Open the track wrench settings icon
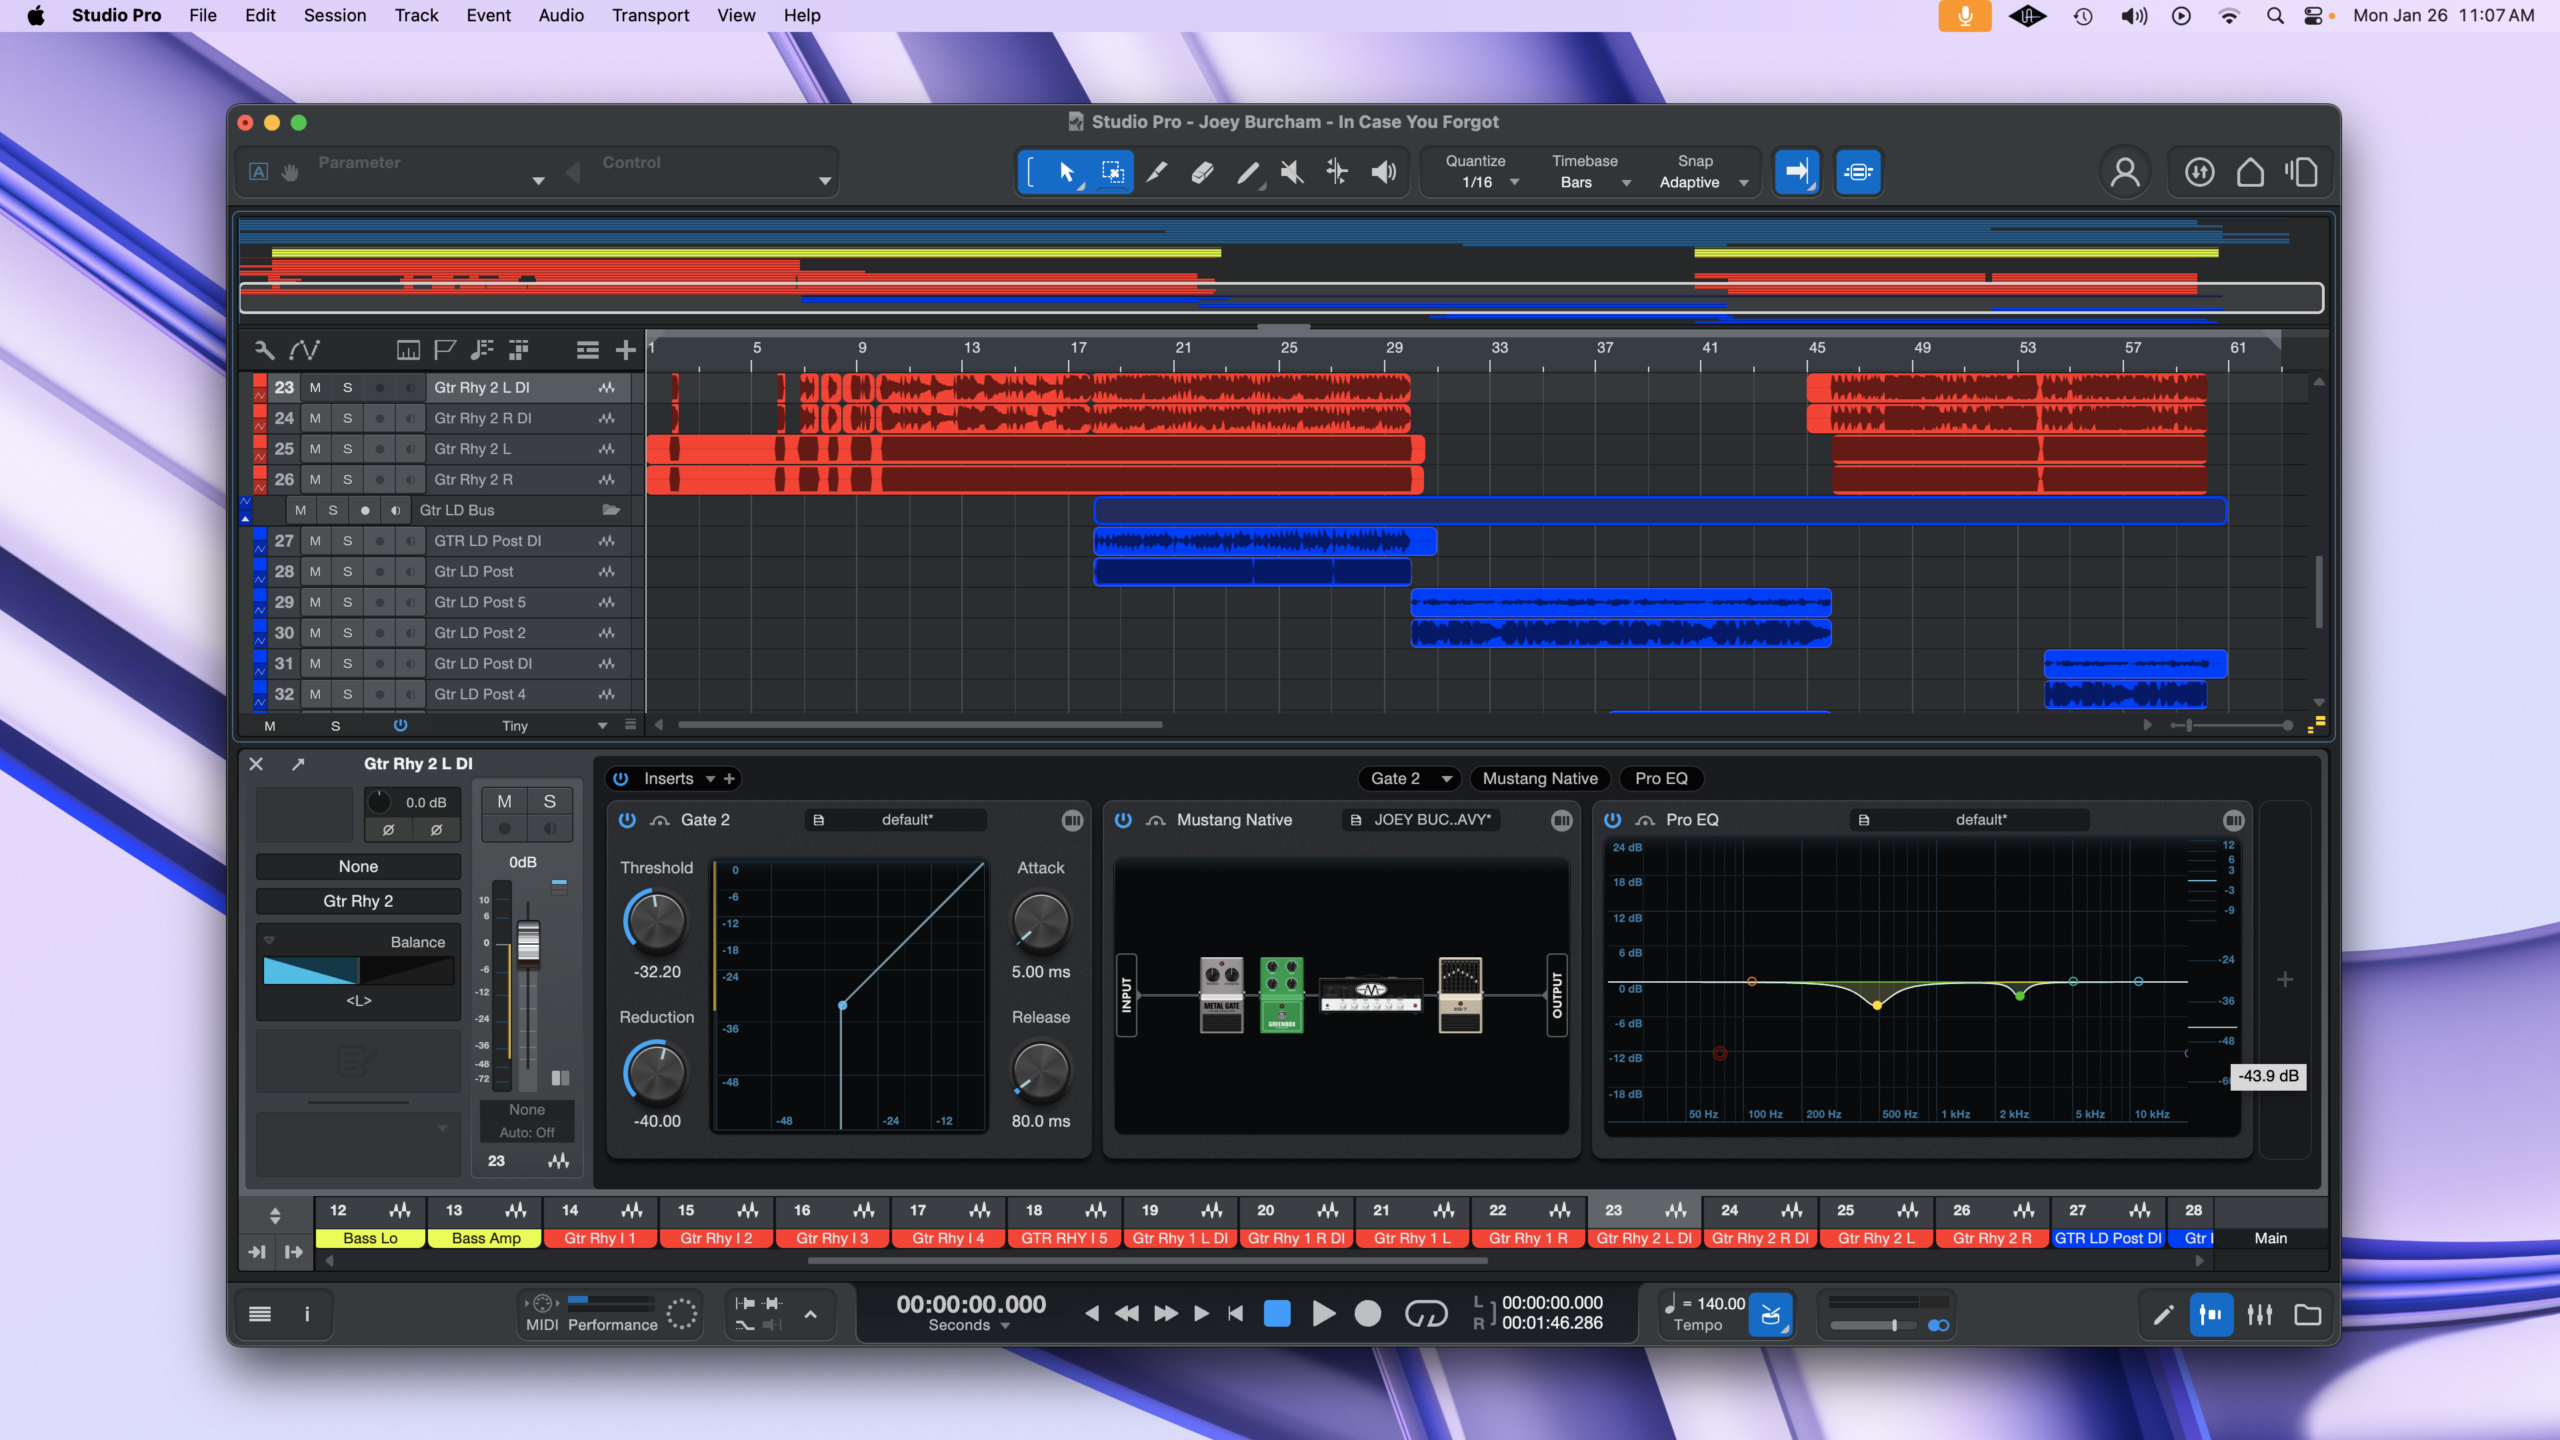This screenshot has height=1440, width=2560. click(264, 349)
